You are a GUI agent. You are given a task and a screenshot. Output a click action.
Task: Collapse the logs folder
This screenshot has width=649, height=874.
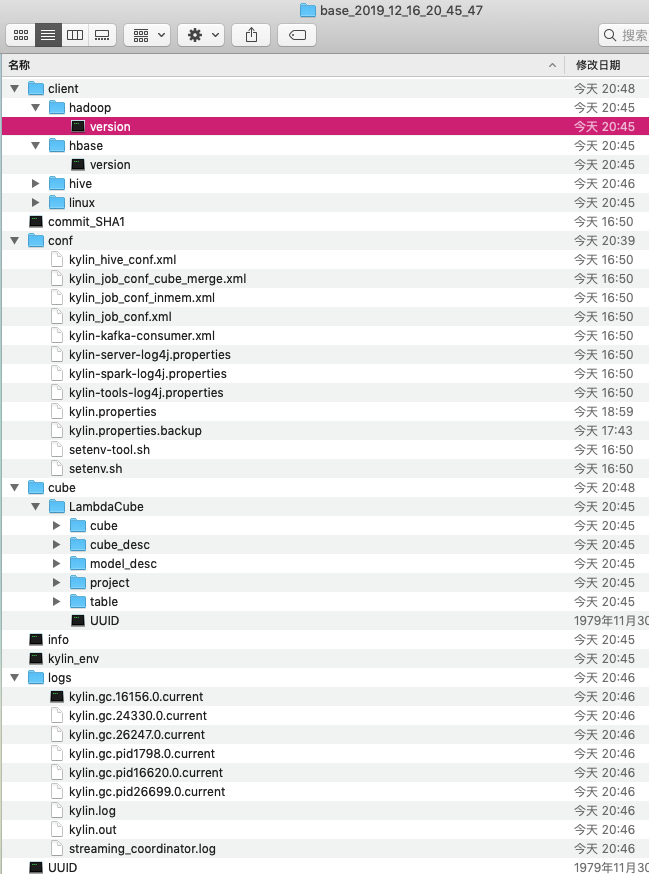point(14,678)
